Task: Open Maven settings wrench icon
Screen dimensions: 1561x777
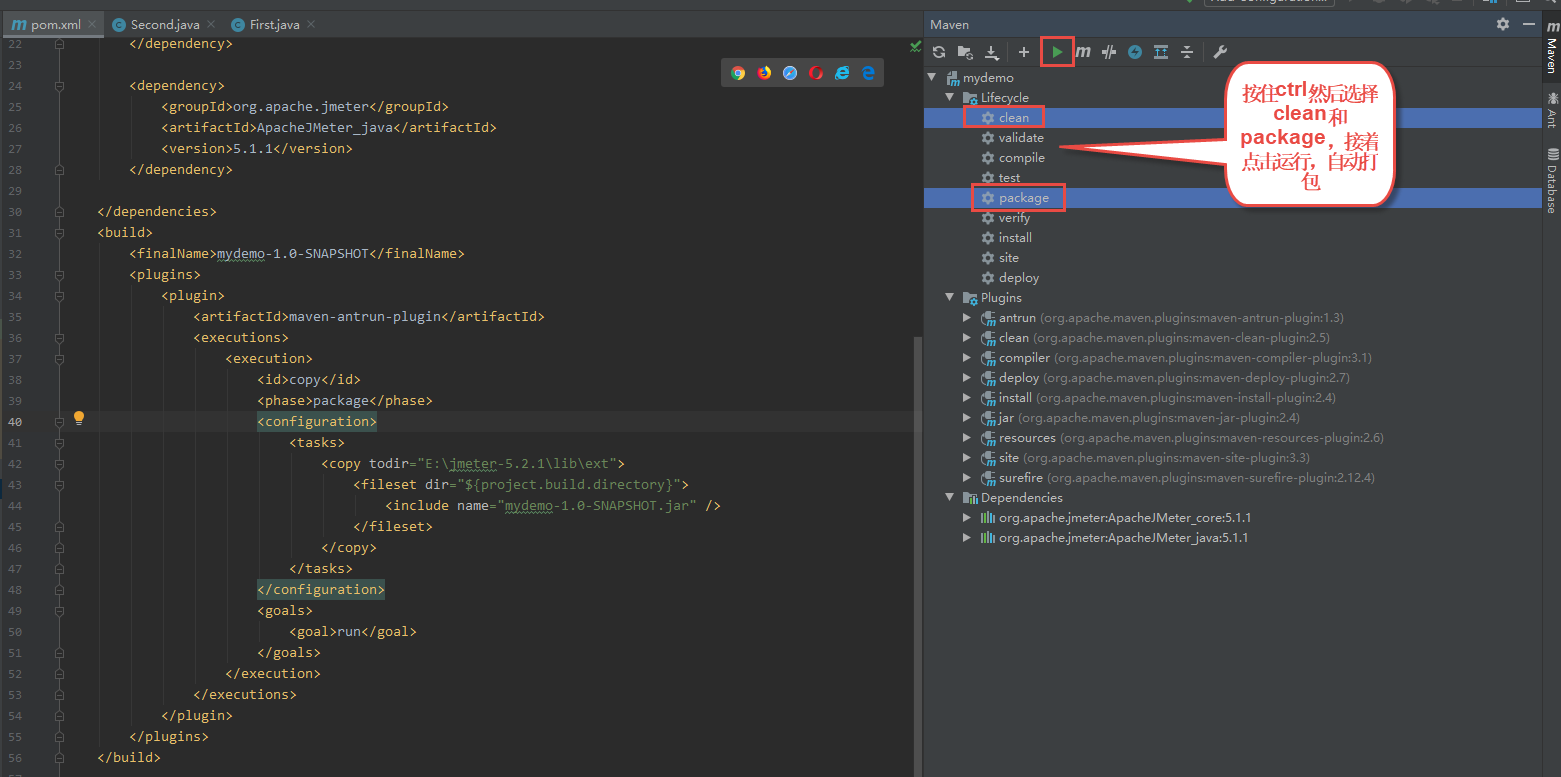Action: (1220, 52)
